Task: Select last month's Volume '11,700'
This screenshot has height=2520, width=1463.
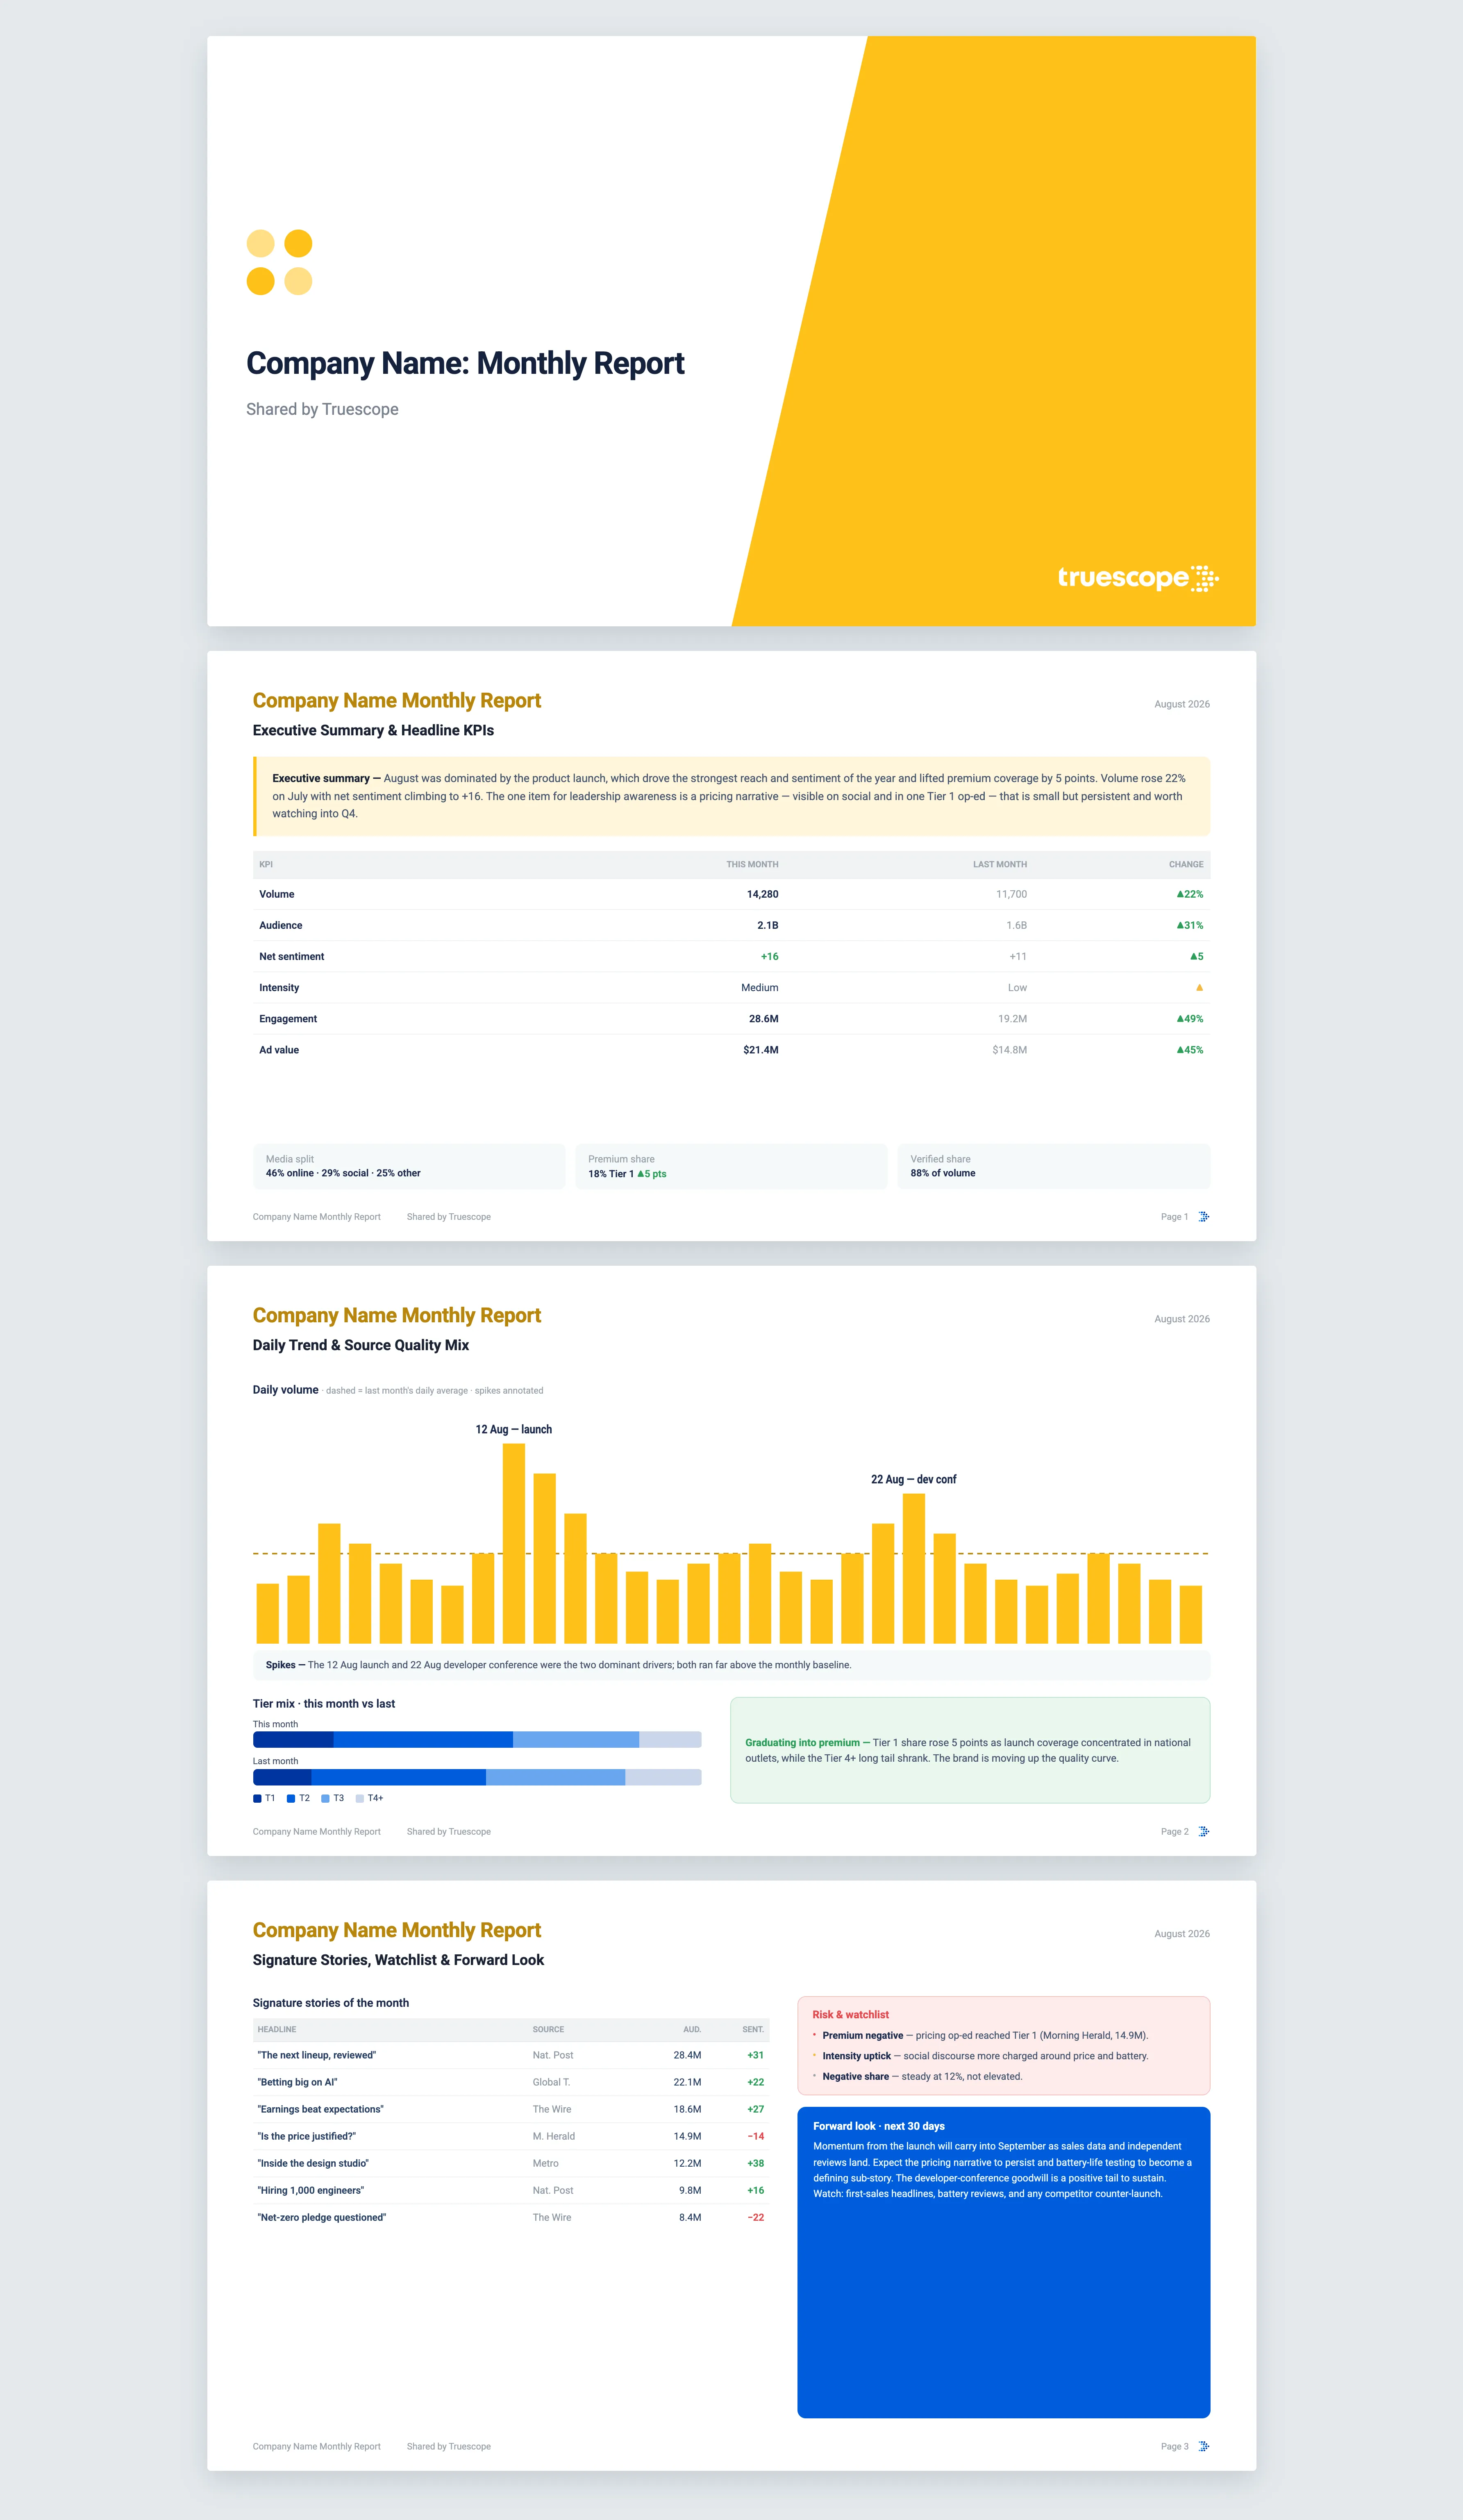Action: [x=1011, y=894]
